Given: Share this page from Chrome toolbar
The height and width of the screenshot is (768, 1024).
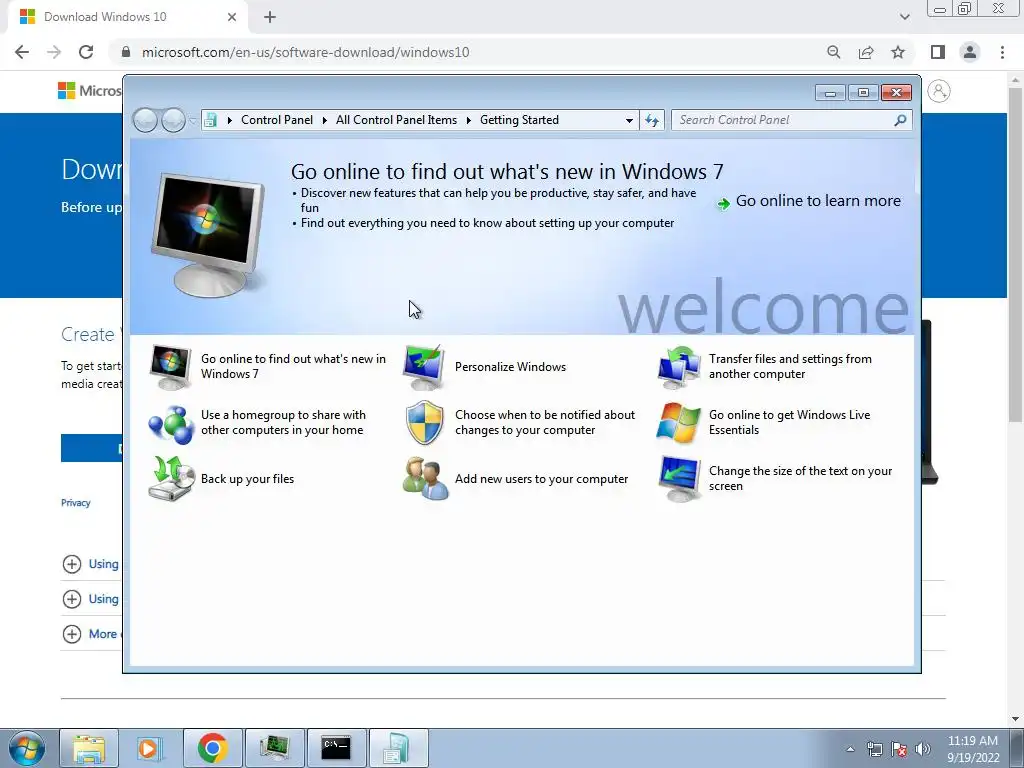Looking at the screenshot, I should point(866,52).
